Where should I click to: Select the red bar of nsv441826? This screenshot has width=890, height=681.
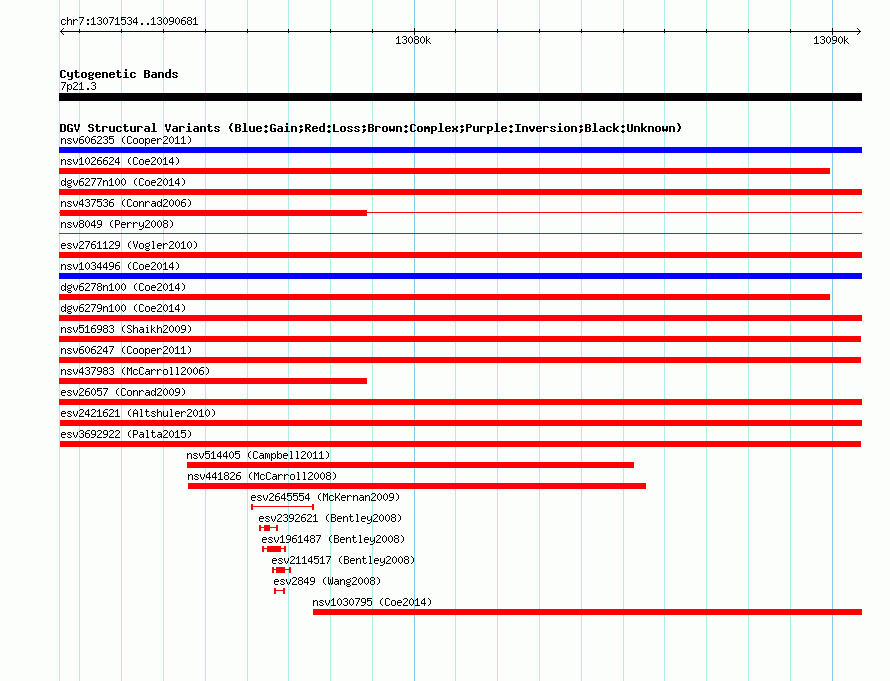(417, 486)
